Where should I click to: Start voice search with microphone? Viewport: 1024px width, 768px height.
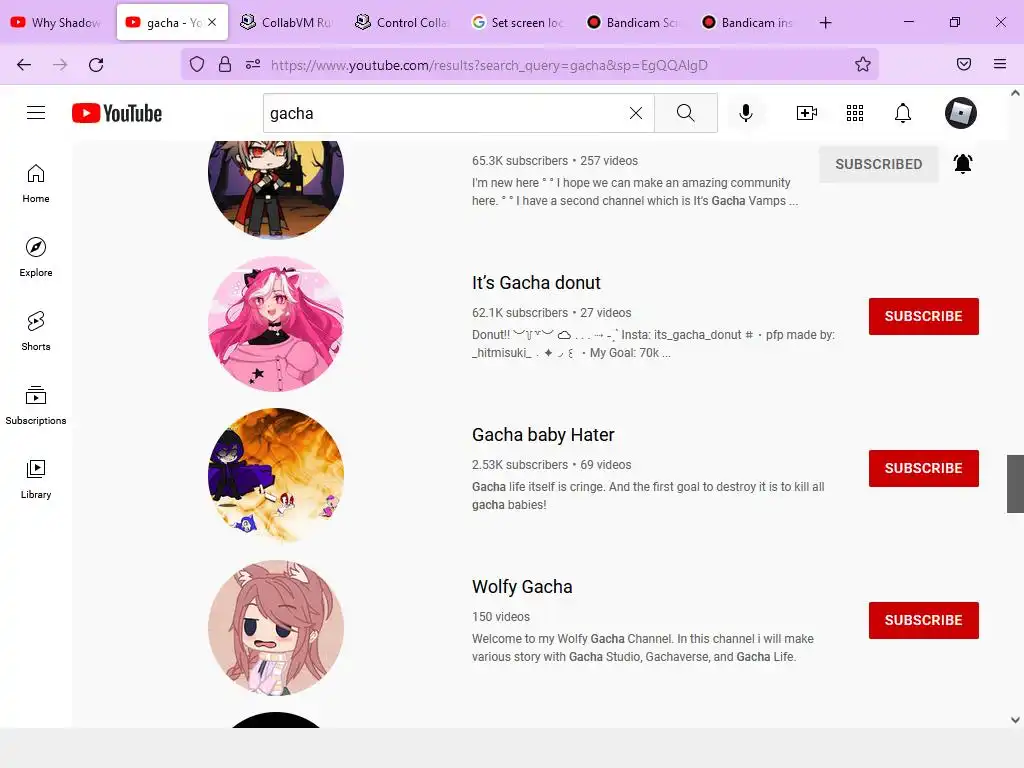coord(746,113)
